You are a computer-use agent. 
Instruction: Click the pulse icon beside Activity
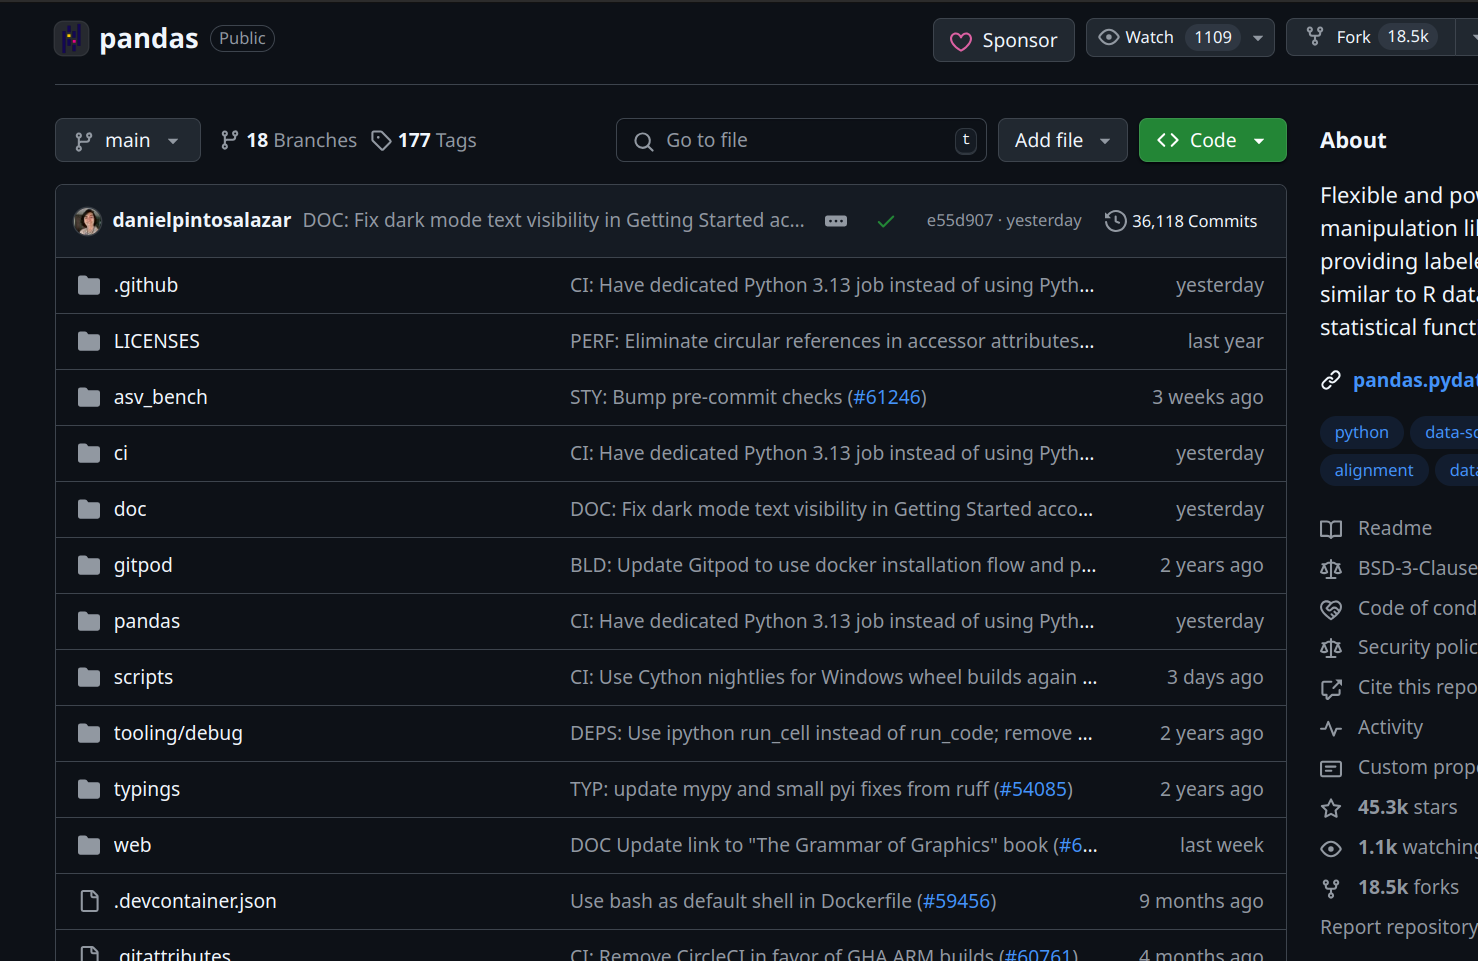(x=1331, y=728)
